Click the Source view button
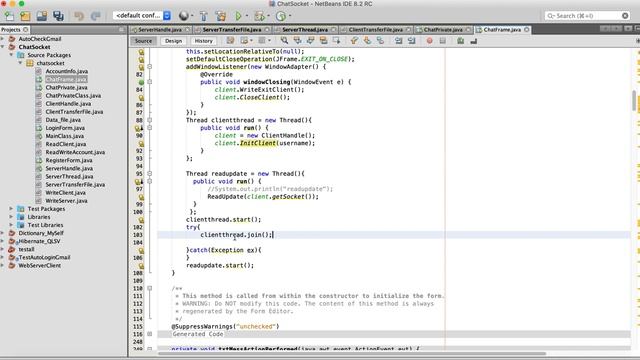The image size is (640, 360). click(143, 41)
